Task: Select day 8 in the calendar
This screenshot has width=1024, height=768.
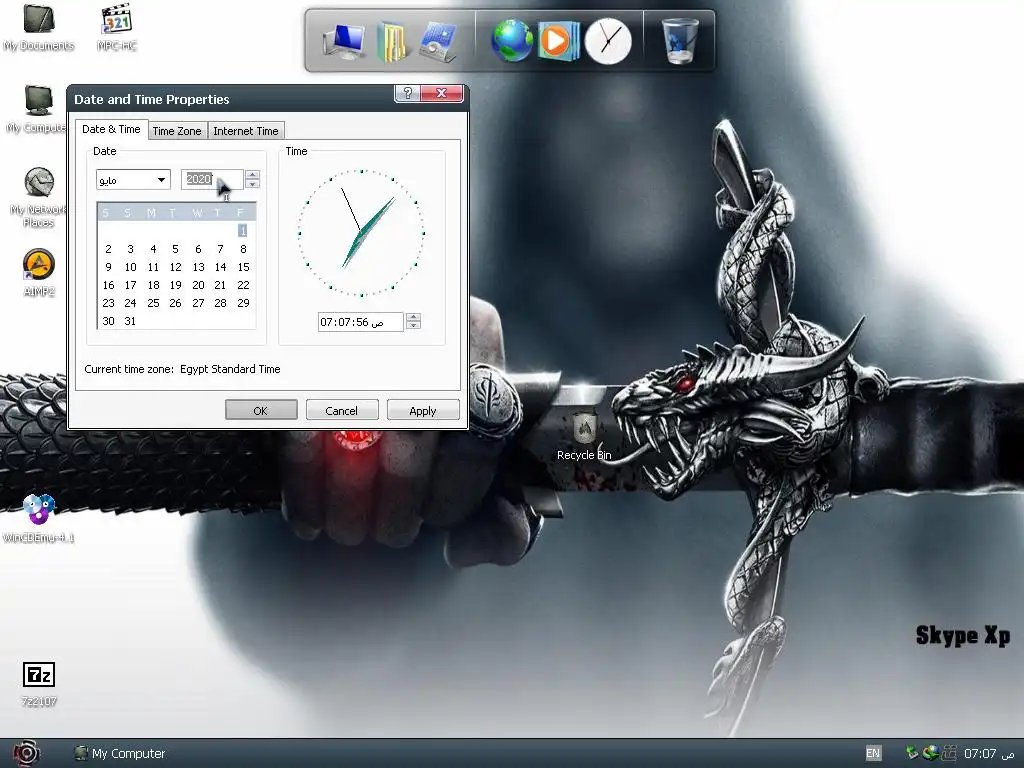Action: point(243,249)
